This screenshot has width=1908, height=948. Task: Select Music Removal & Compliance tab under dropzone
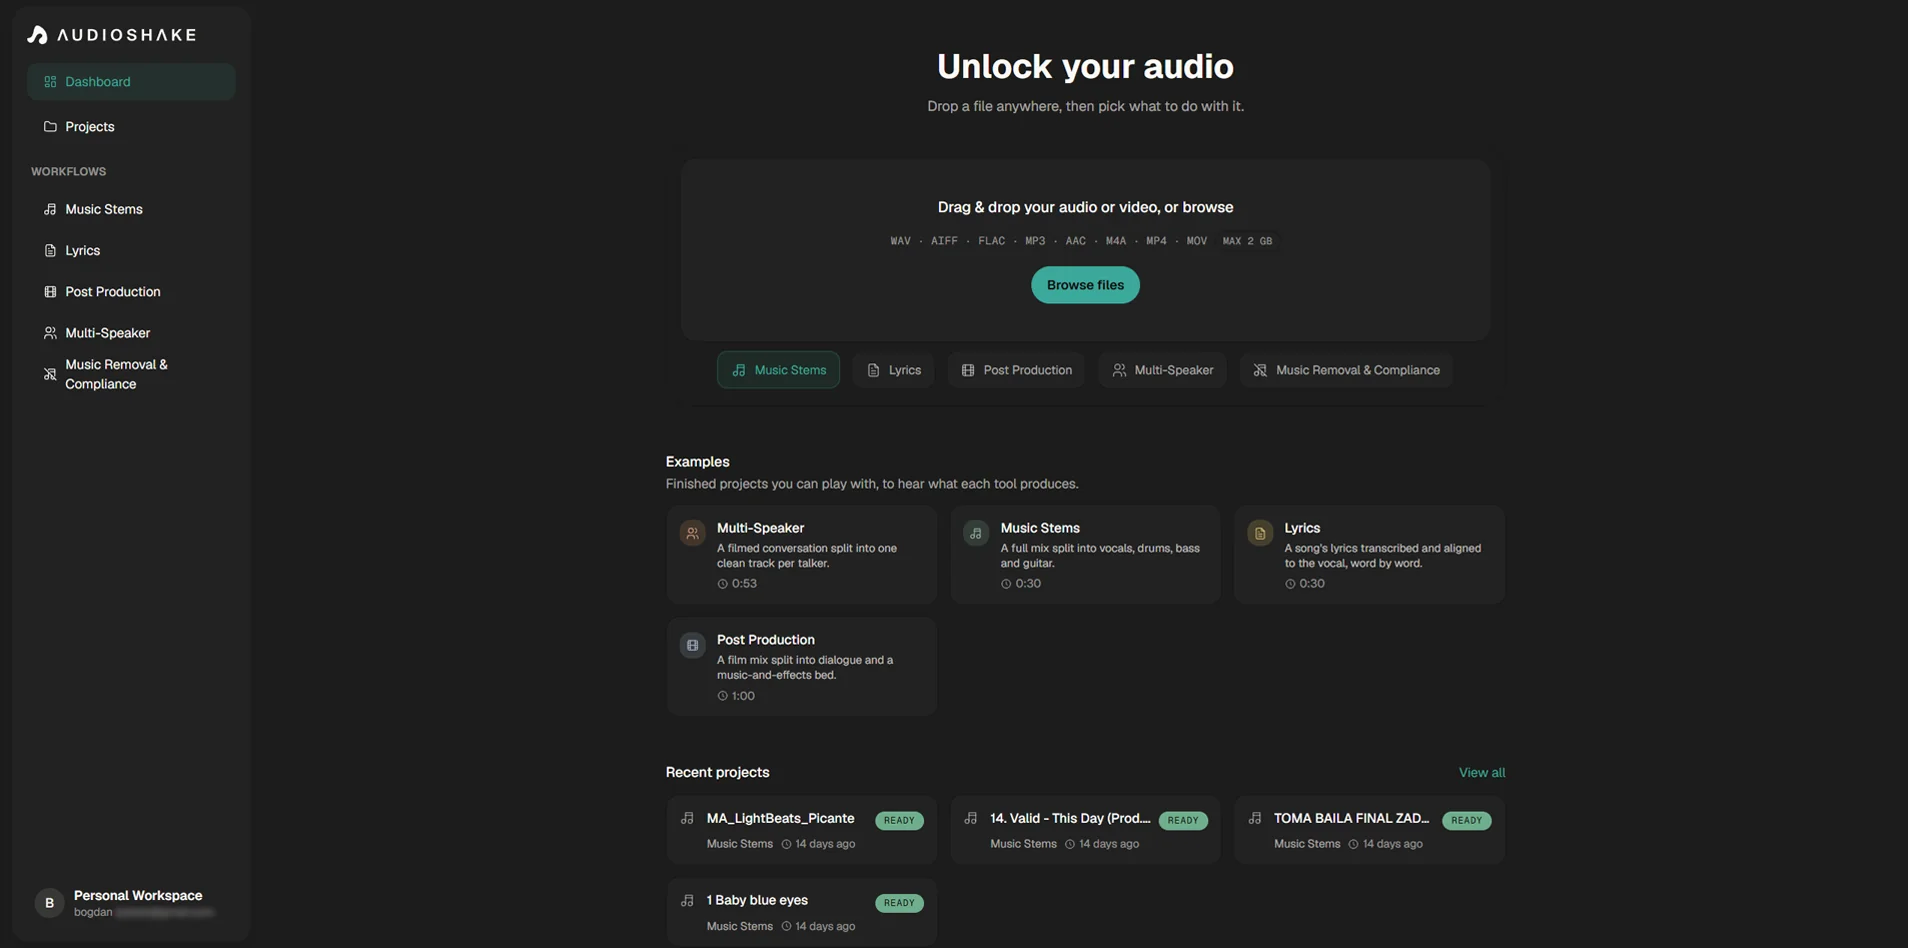point(1346,370)
